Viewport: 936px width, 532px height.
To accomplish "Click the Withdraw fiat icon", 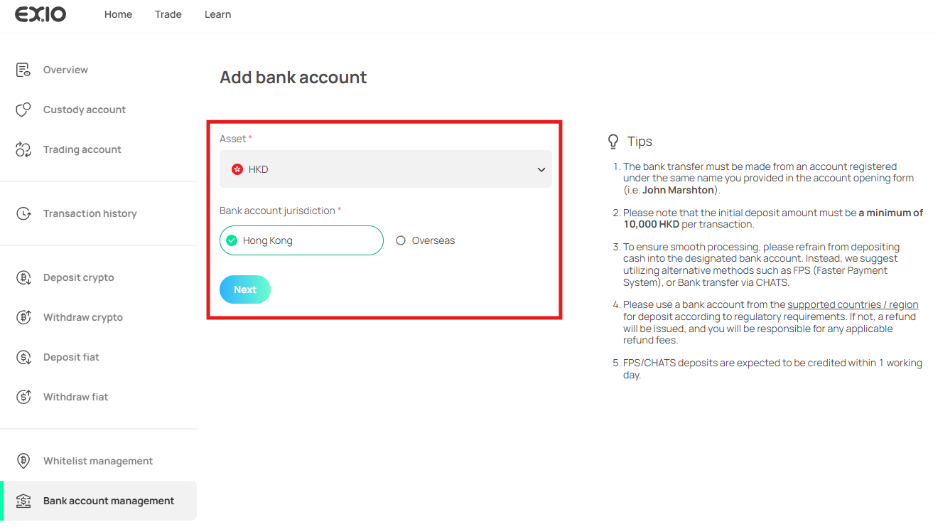I will point(23,397).
